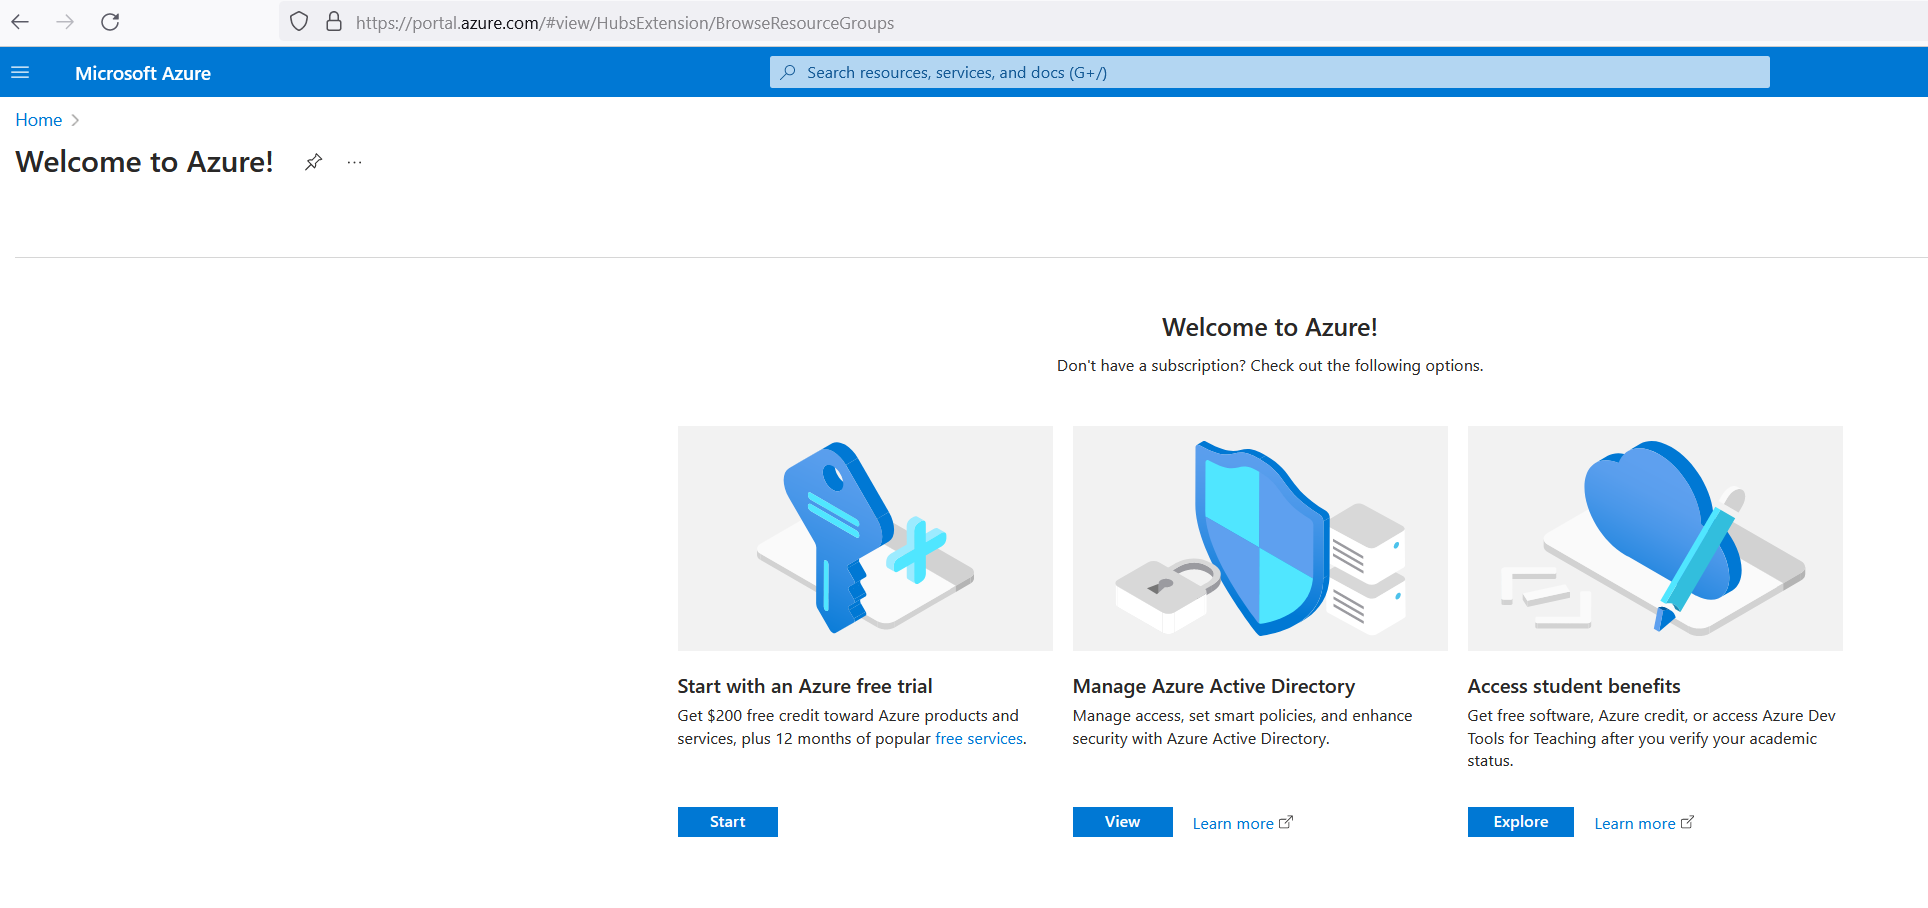Click the Don't have a subscription text
The height and width of the screenshot is (908, 1928).
pyautogui.click(x=1270, y=366)
